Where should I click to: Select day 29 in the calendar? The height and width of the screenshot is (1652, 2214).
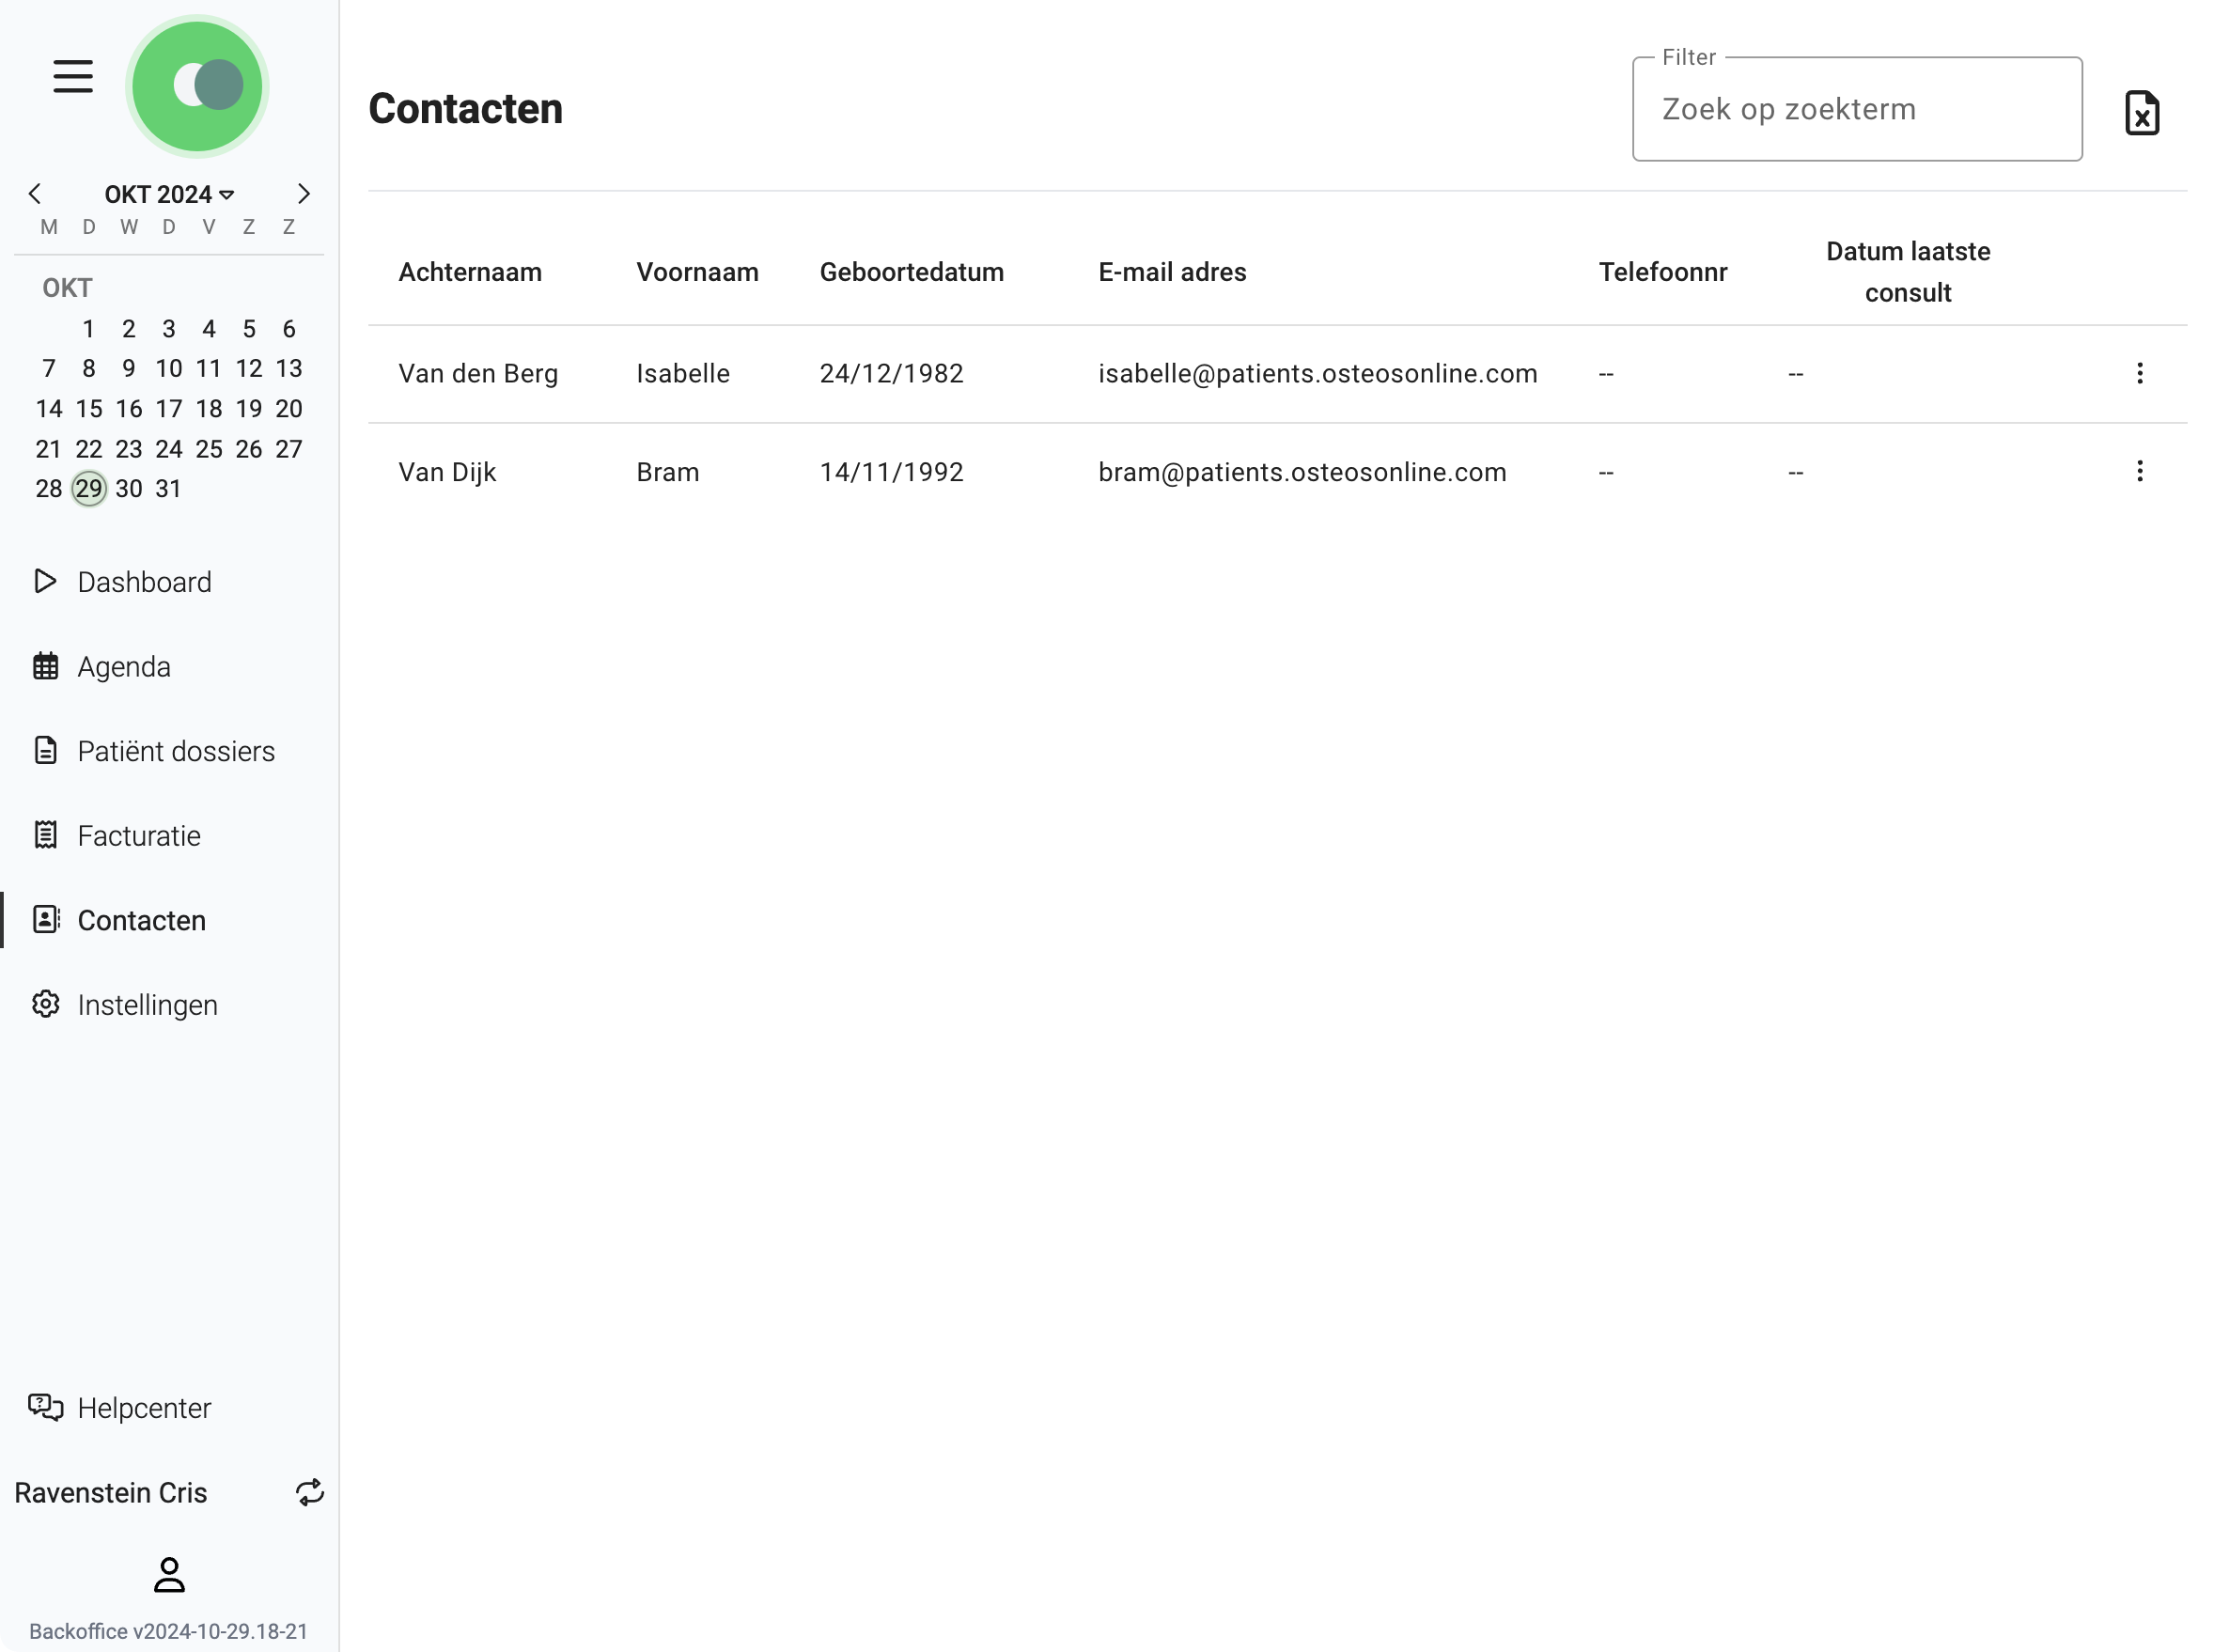[x=88, y=489]
